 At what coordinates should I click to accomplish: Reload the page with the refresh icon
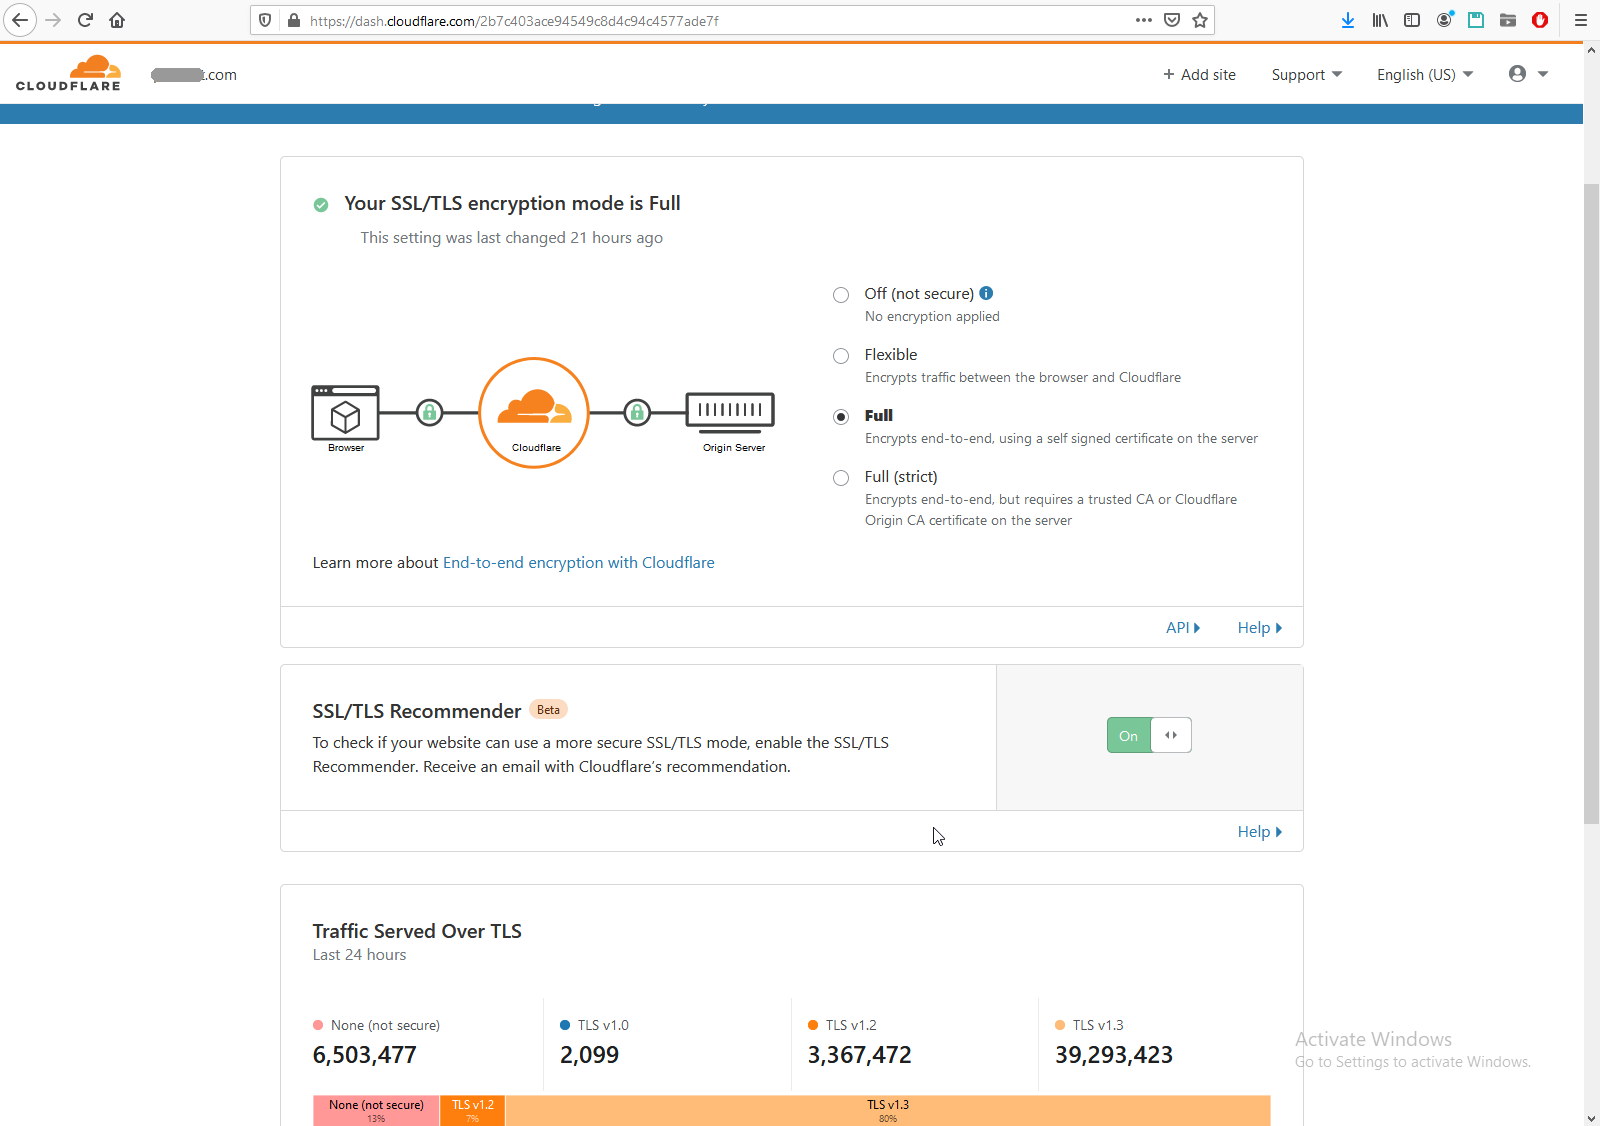(x=85, y=20)
